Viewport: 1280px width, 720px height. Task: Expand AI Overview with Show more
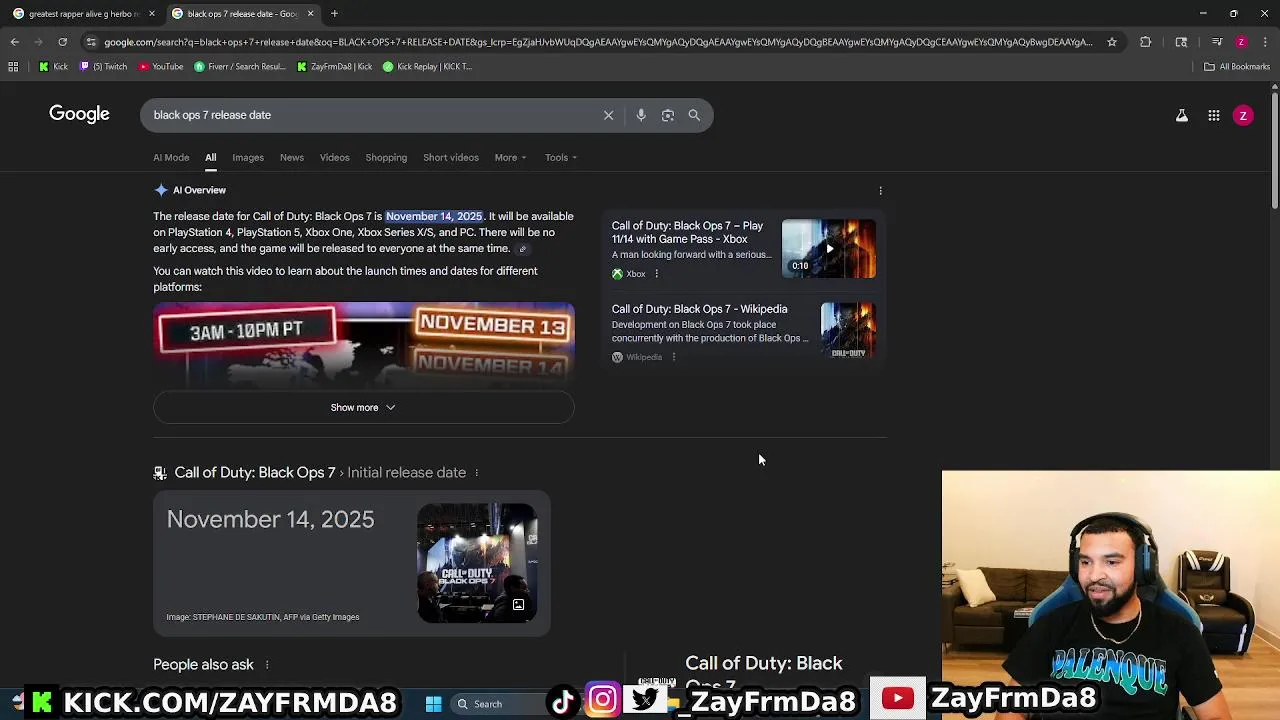[x=364, y=408]
